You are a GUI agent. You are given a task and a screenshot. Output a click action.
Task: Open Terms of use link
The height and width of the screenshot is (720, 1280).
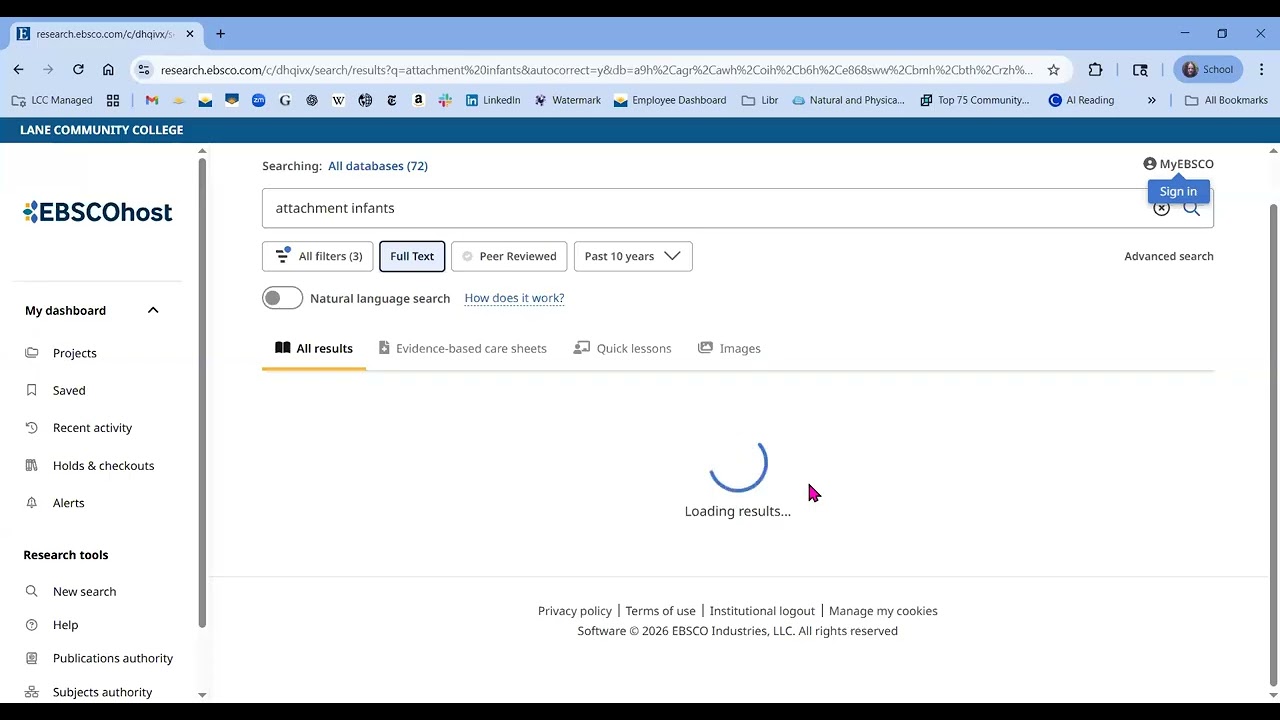pos(660,611)
